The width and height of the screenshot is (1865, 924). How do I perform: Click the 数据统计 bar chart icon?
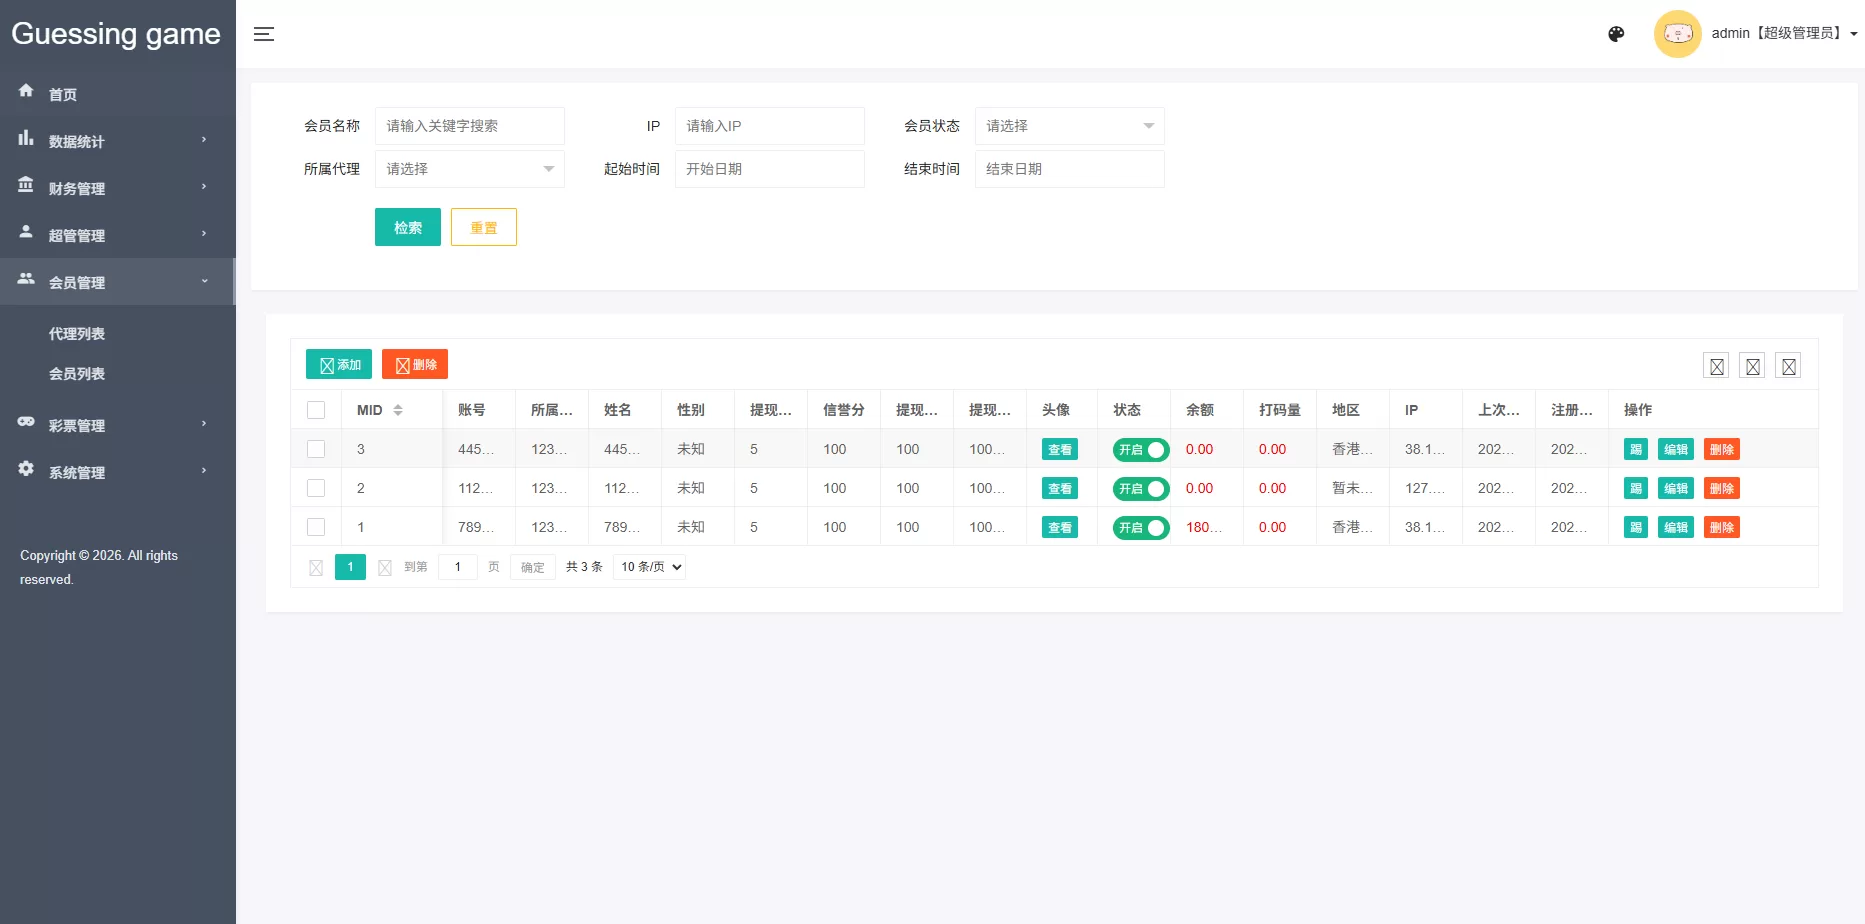(x=26, y=139)
